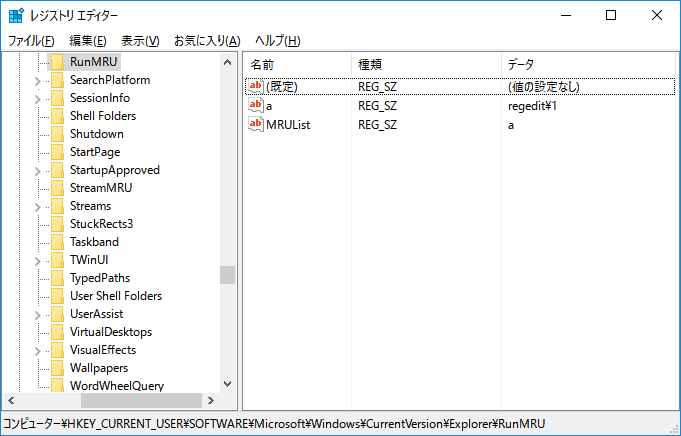The image size is (681, 436).
Task: Click the tree horizontal scrollbar thumb
Action: tap(141, 400)
